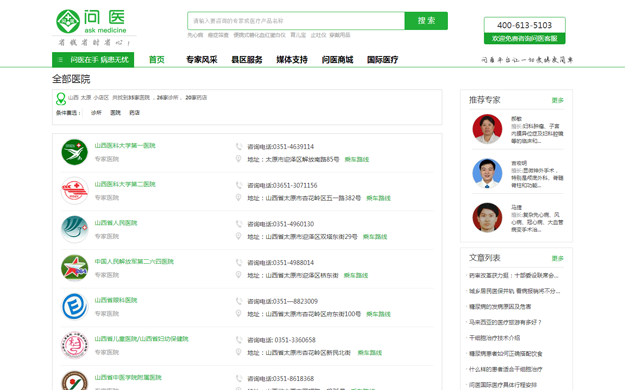This screenshot has height=390, width=625.
Task: Open 乘车路线 for 山西医科大学第一医院
Action: click(x=357, y=159)
